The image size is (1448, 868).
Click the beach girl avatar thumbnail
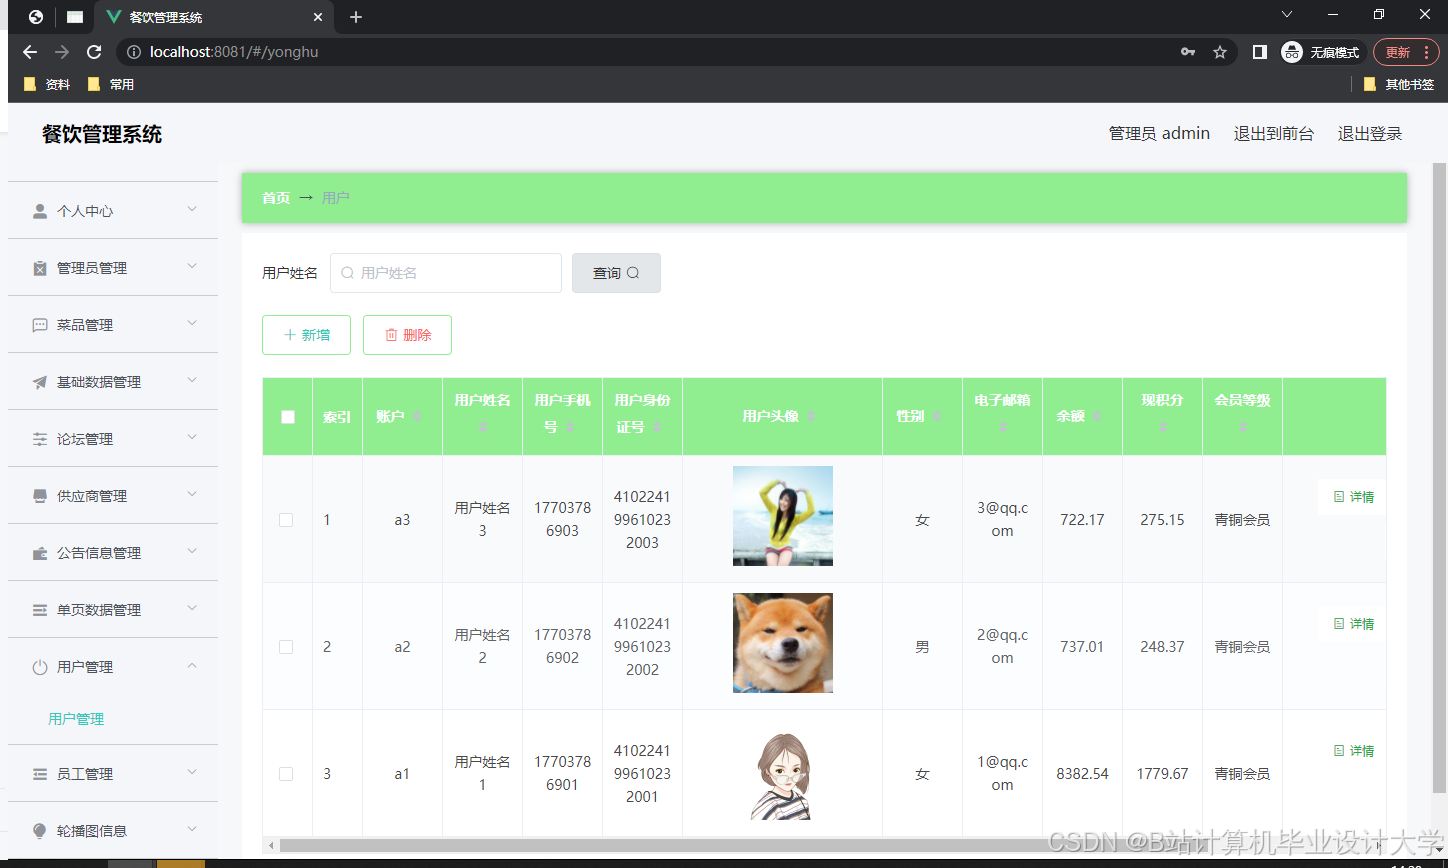783,516
